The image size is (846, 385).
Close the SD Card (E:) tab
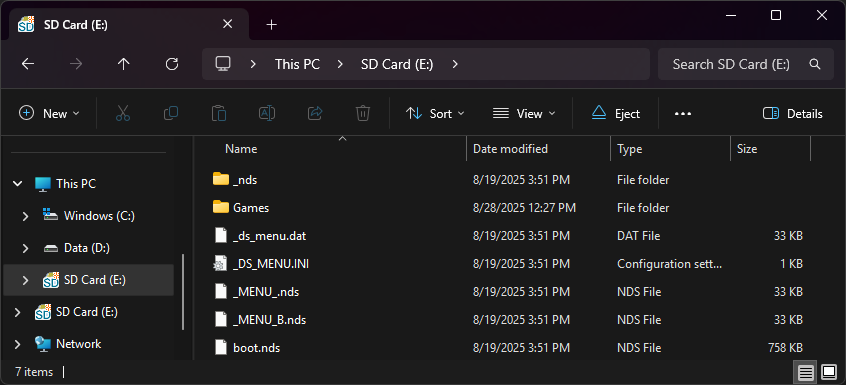click(x=228, y=24)
